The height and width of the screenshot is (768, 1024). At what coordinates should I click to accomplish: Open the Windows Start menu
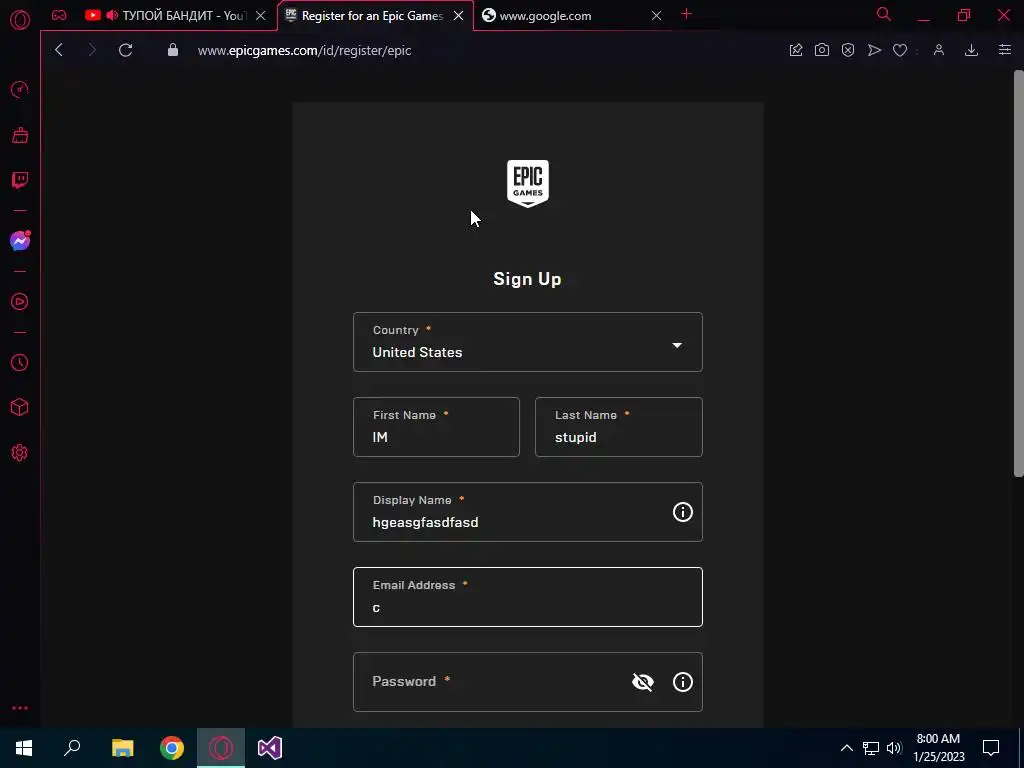[x=24, y=748]
